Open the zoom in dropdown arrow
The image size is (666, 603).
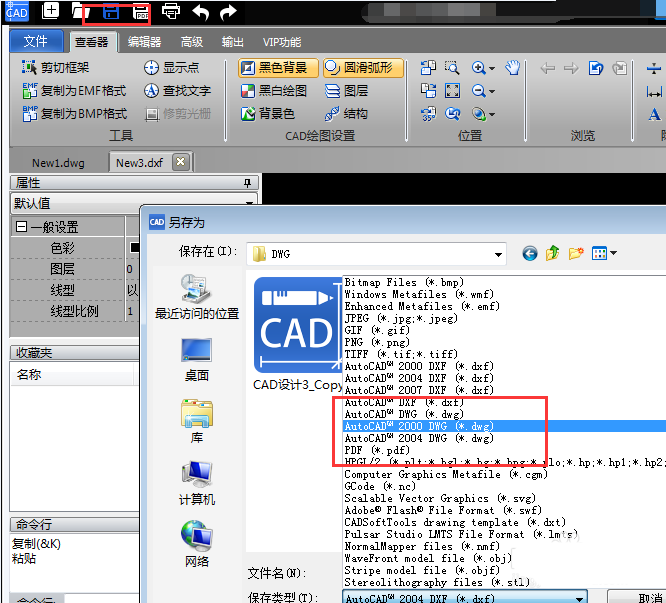(x=492, y=68)
